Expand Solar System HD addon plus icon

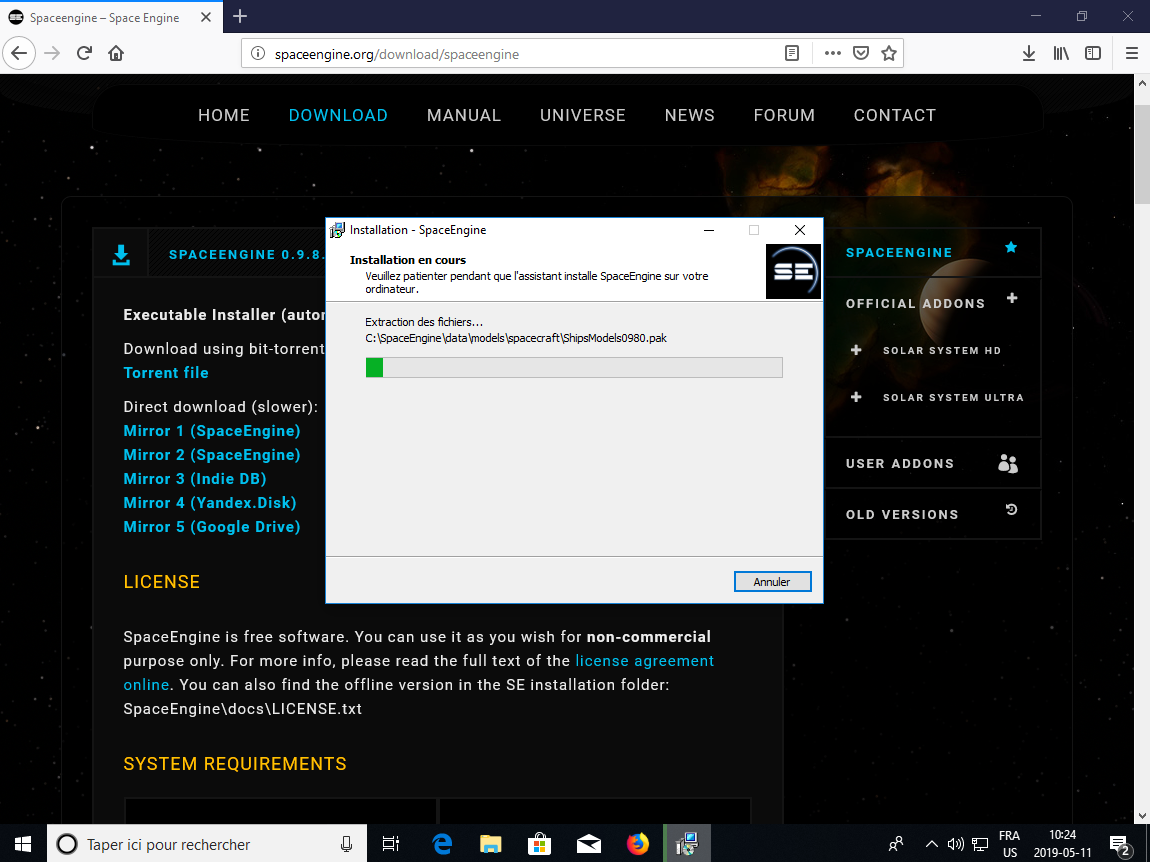point(856,350)
